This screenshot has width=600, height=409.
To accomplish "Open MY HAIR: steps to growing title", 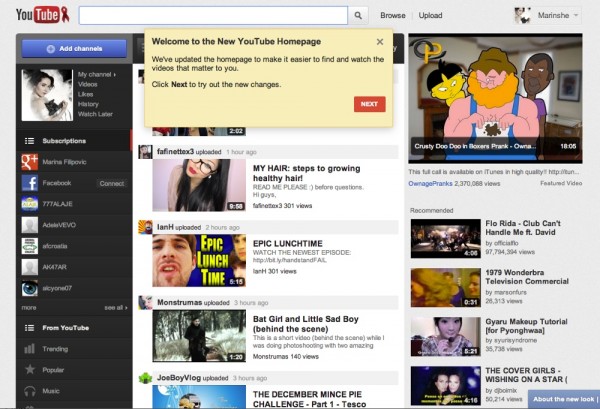I will point(307,173).
